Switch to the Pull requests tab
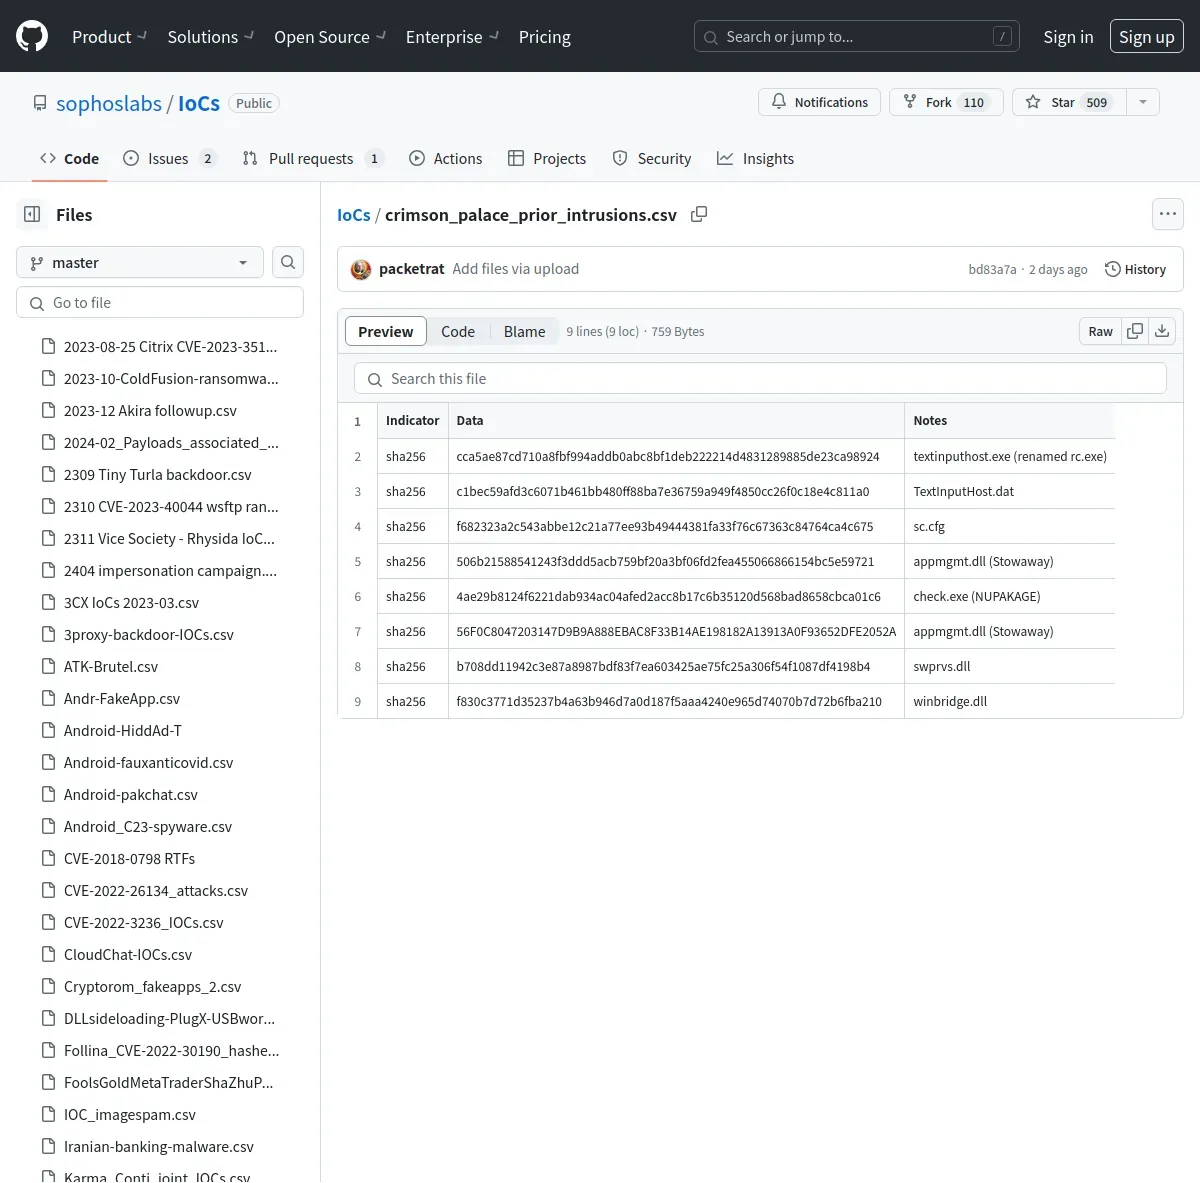The height and width of the screenshot is (1183, 1200). 312,158
